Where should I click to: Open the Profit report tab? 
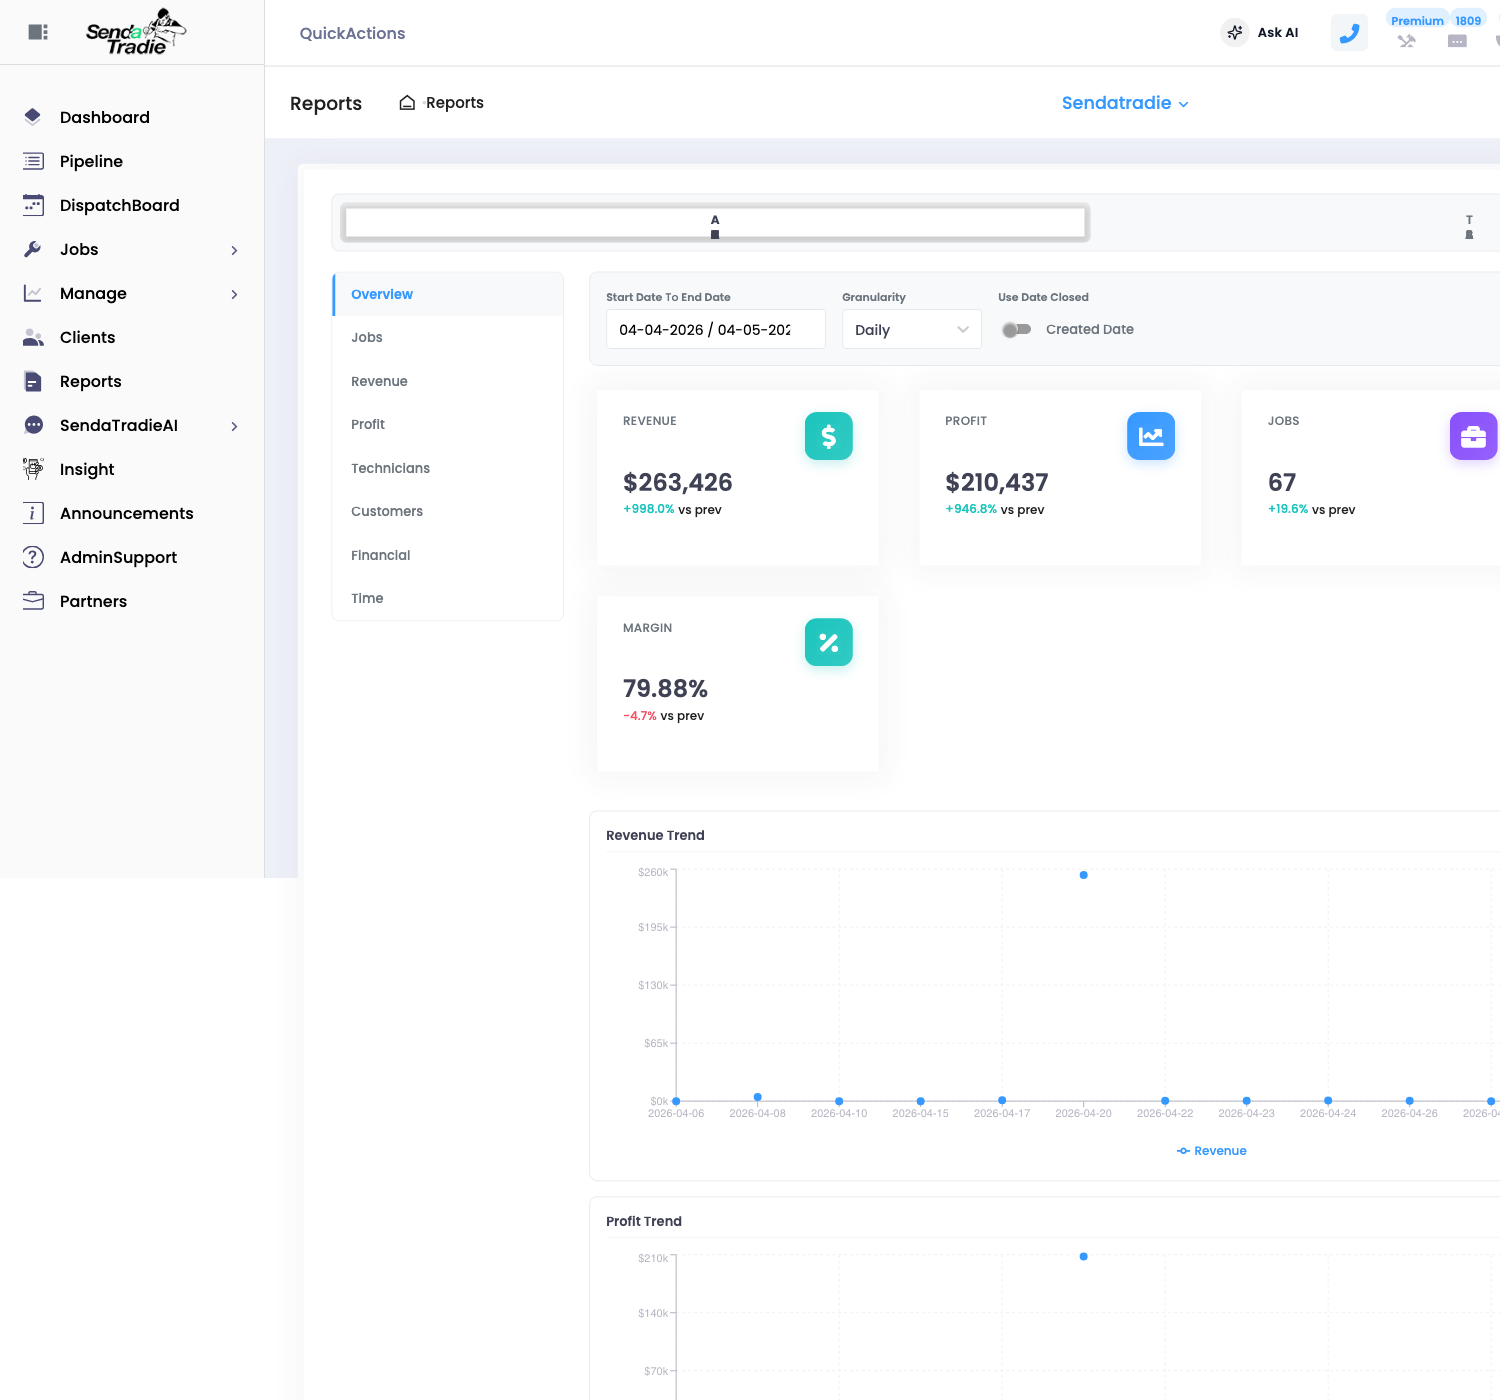click(448, 424)
